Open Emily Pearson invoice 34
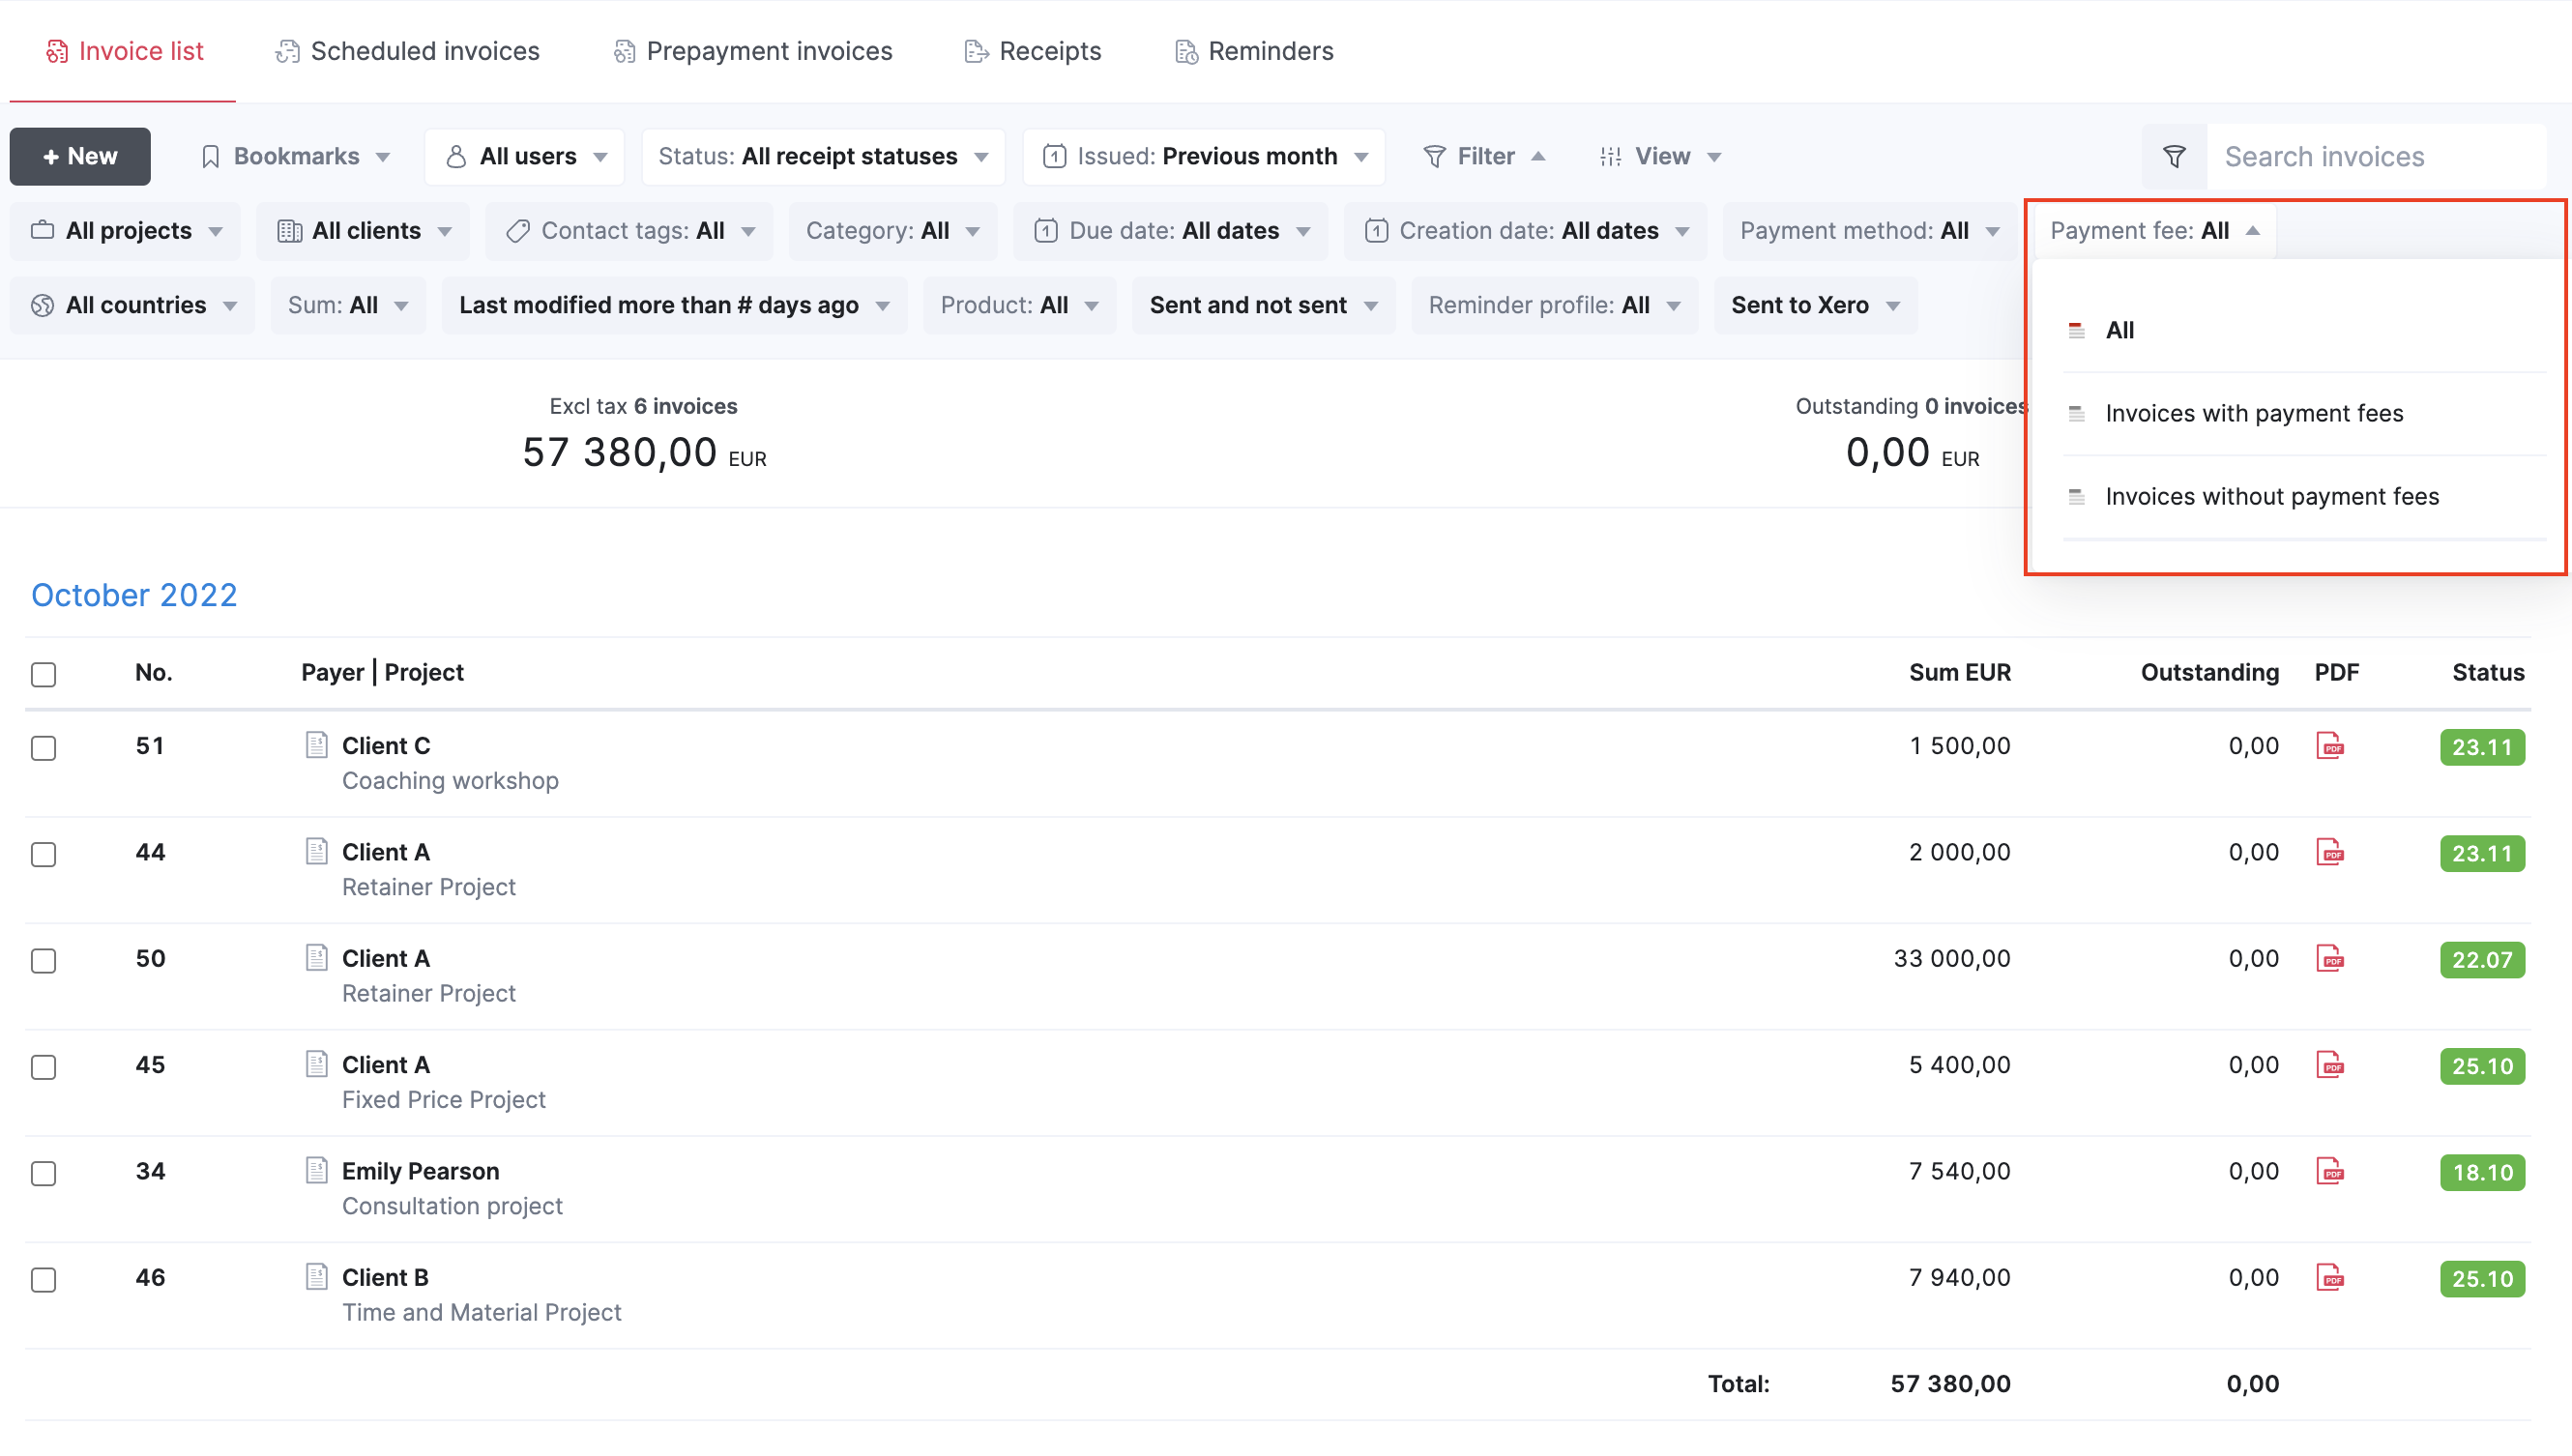This screenshot has width=2572, height=1456. click(420, 1171)
